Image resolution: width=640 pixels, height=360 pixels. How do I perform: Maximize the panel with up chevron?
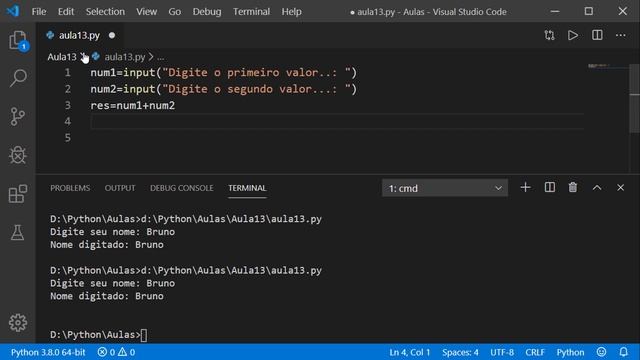point(597,188)
